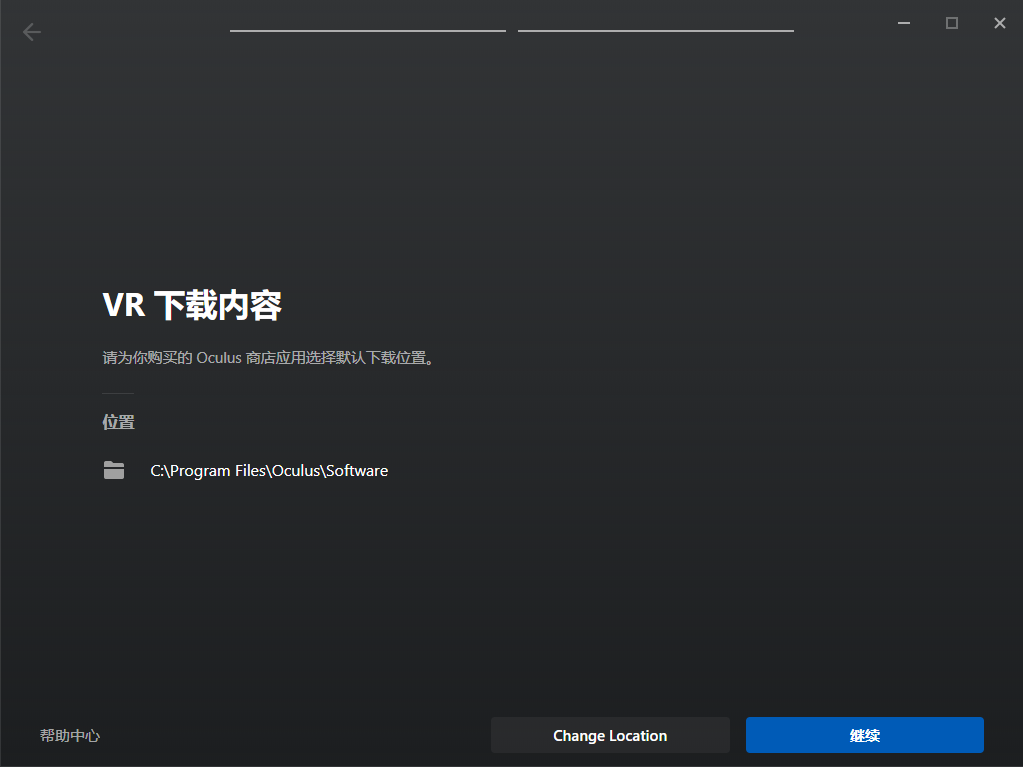
Task: Click the blue 继续 button
Action: point(864,735)
